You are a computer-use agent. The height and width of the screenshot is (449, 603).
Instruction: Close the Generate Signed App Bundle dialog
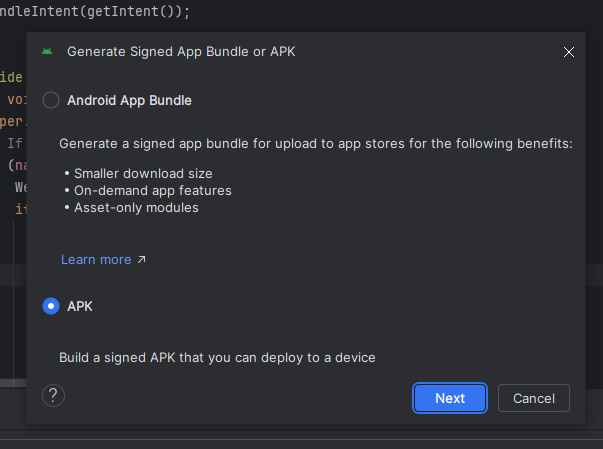[569, 52]
